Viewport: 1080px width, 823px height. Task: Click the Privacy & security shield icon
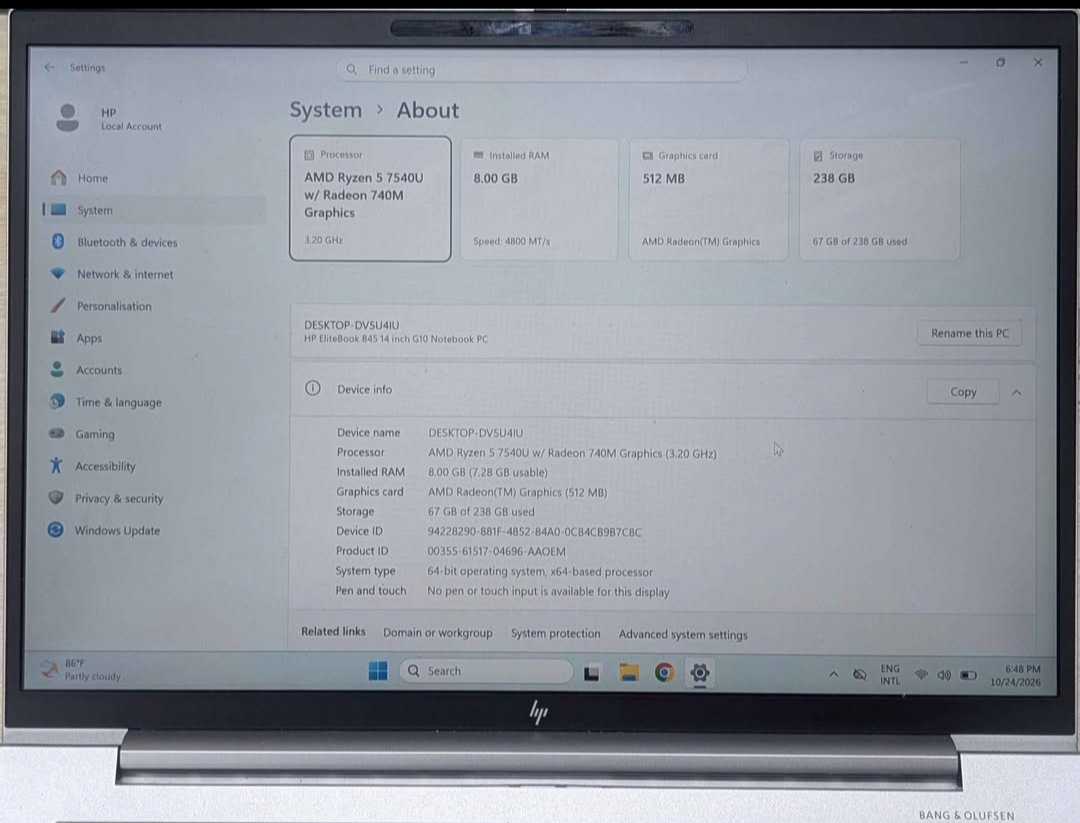pyautogui.click(x=56, y=498)
